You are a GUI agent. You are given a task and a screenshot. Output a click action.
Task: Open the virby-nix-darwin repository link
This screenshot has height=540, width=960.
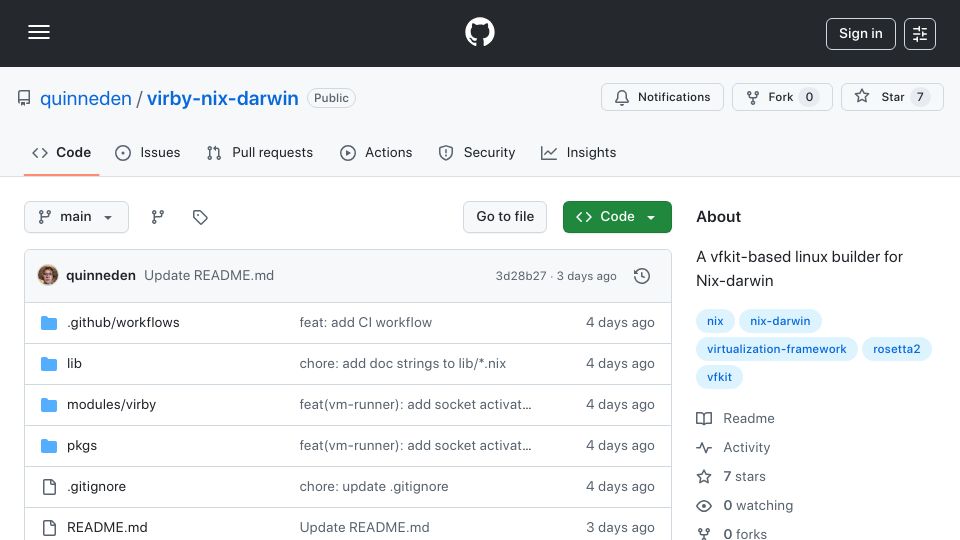click(x=222, y=98)
